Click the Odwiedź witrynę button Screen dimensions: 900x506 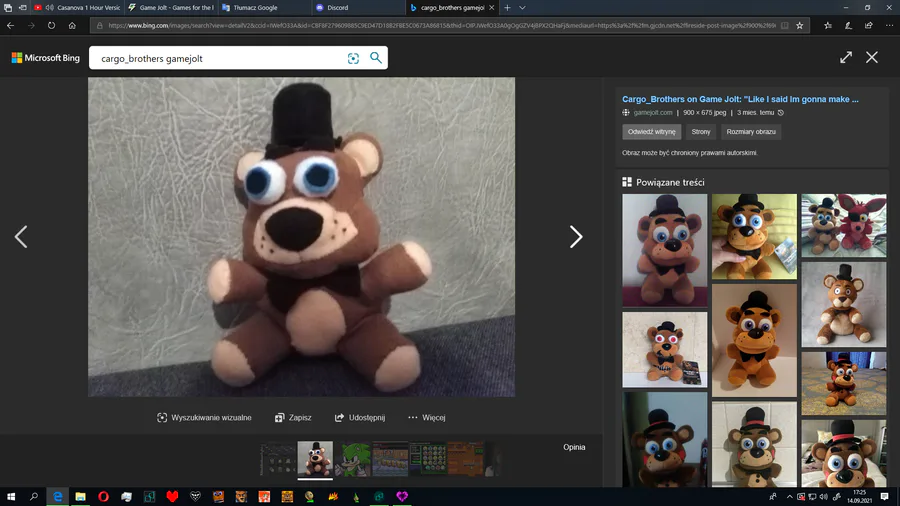pyautogui.click(x=651, y=132)
